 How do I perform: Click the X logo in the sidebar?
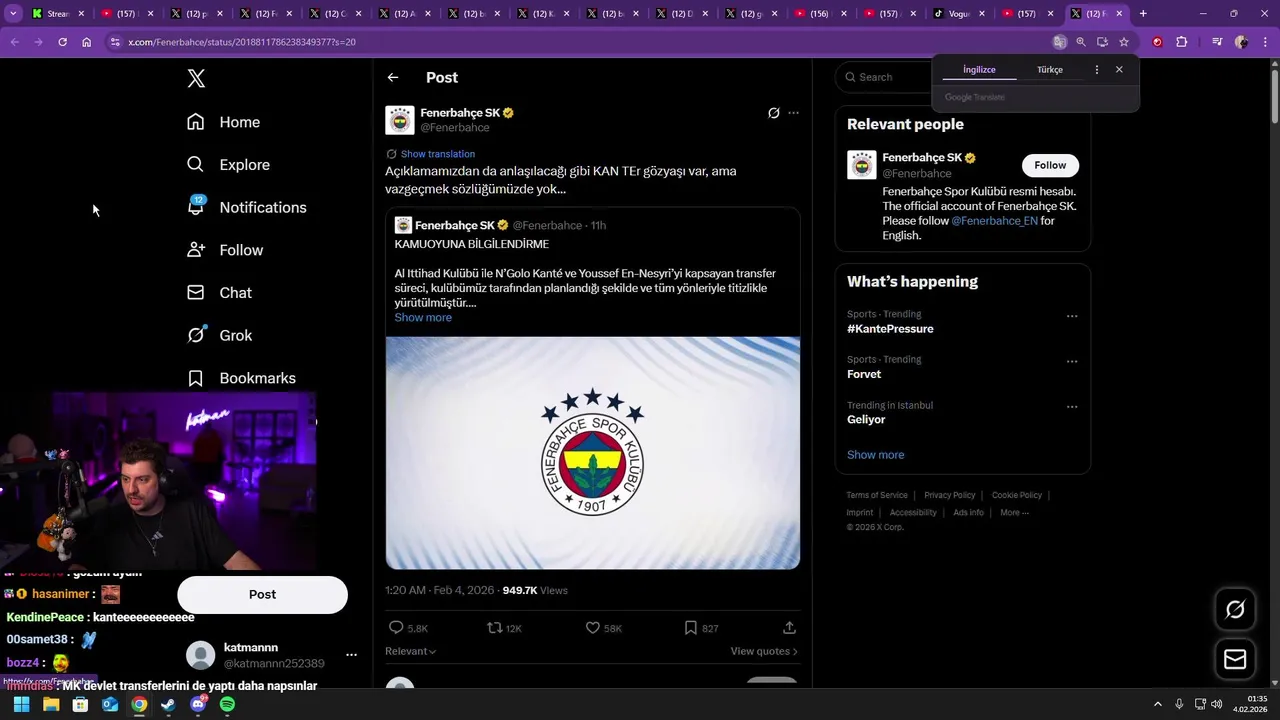coord(196,79)
